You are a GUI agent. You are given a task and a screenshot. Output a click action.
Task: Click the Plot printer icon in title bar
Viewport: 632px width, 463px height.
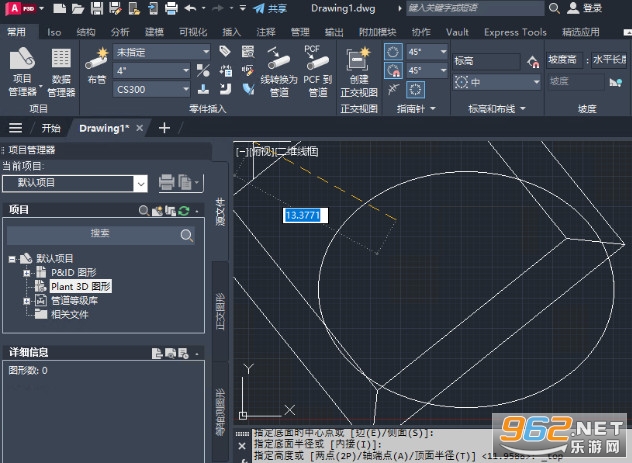point(171,8)
